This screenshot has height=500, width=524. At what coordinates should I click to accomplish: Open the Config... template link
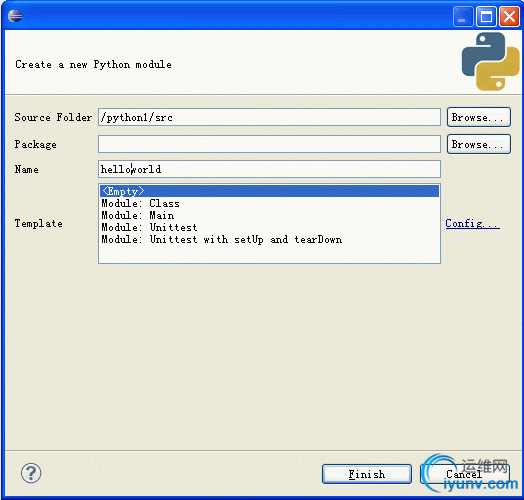pos(473,223)
